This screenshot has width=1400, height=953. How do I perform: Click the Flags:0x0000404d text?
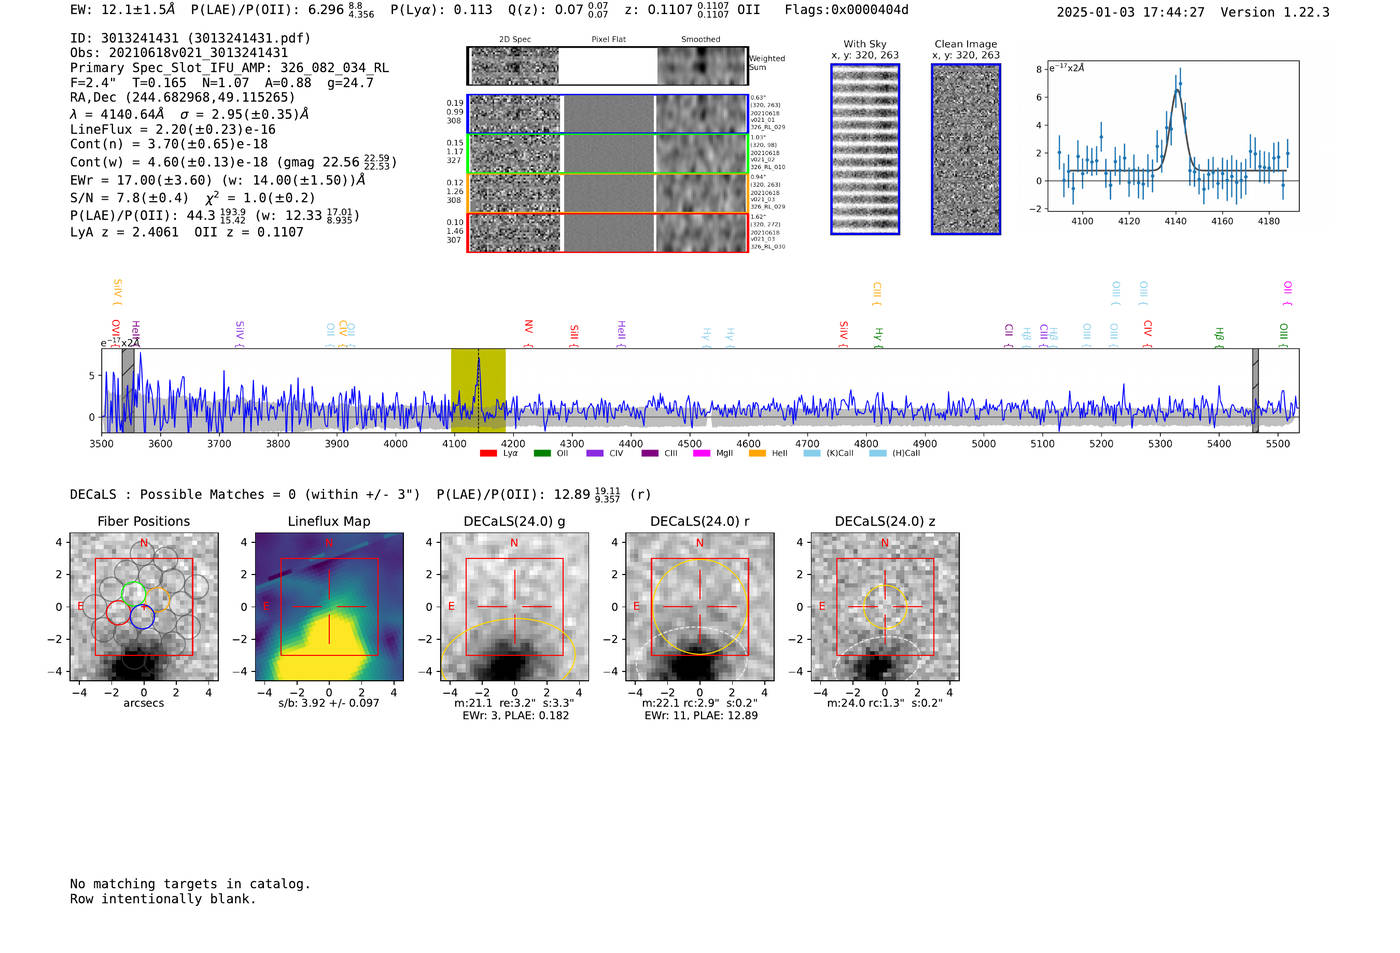(846, 10)
